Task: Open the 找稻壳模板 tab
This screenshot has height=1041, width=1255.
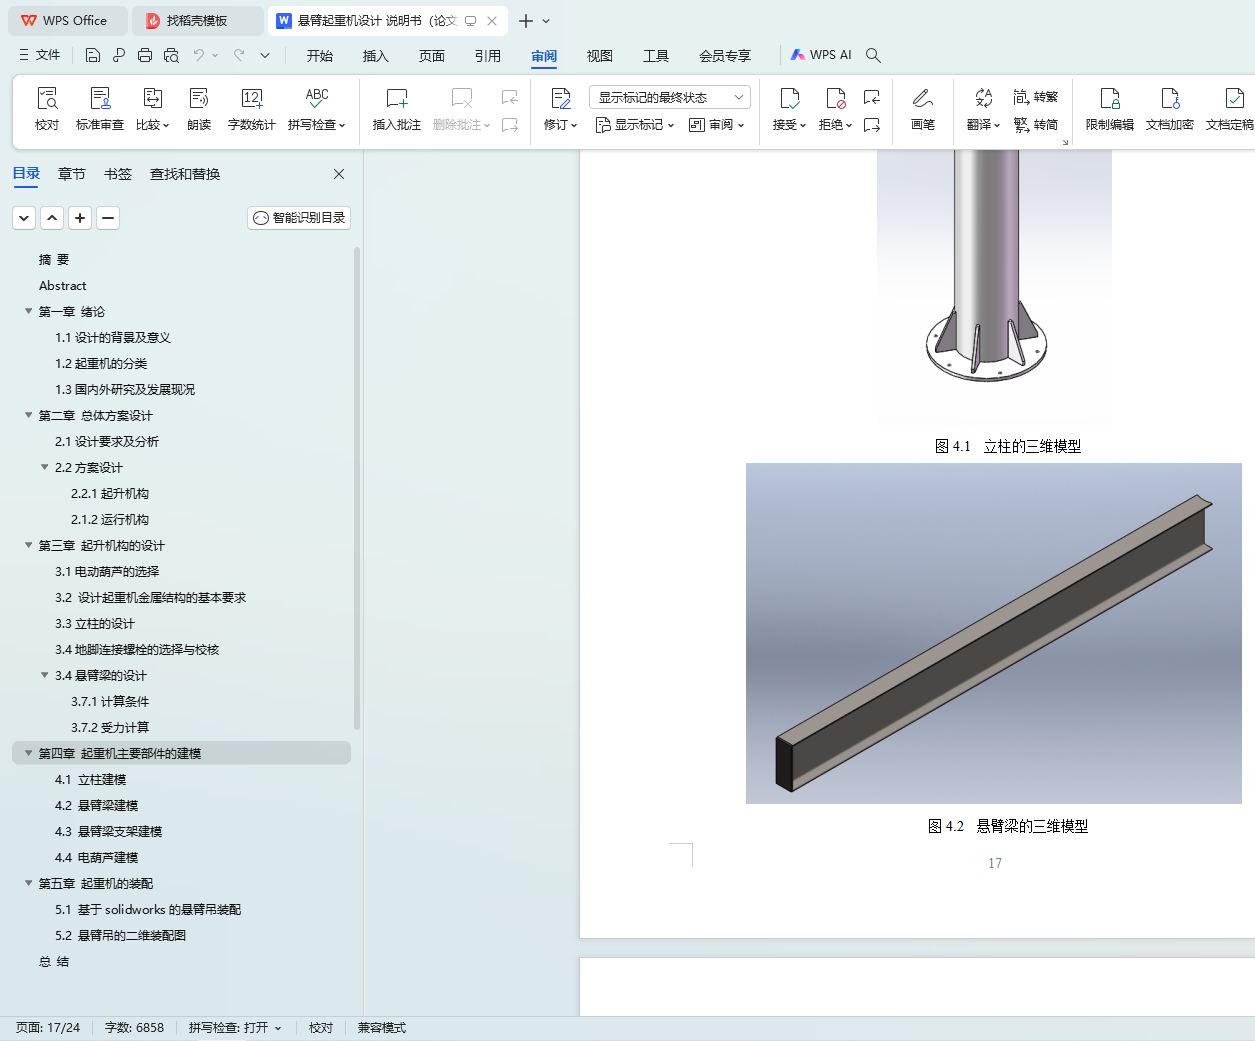Action: (198, 20)
